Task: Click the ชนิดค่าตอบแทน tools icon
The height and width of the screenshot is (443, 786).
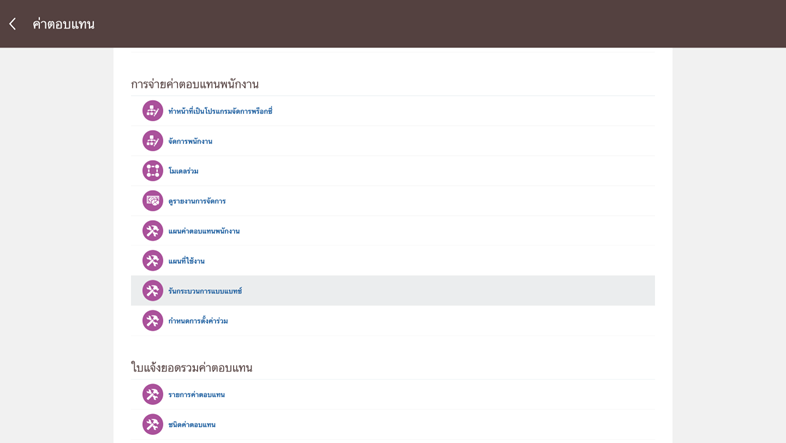Action: point(152,425)
